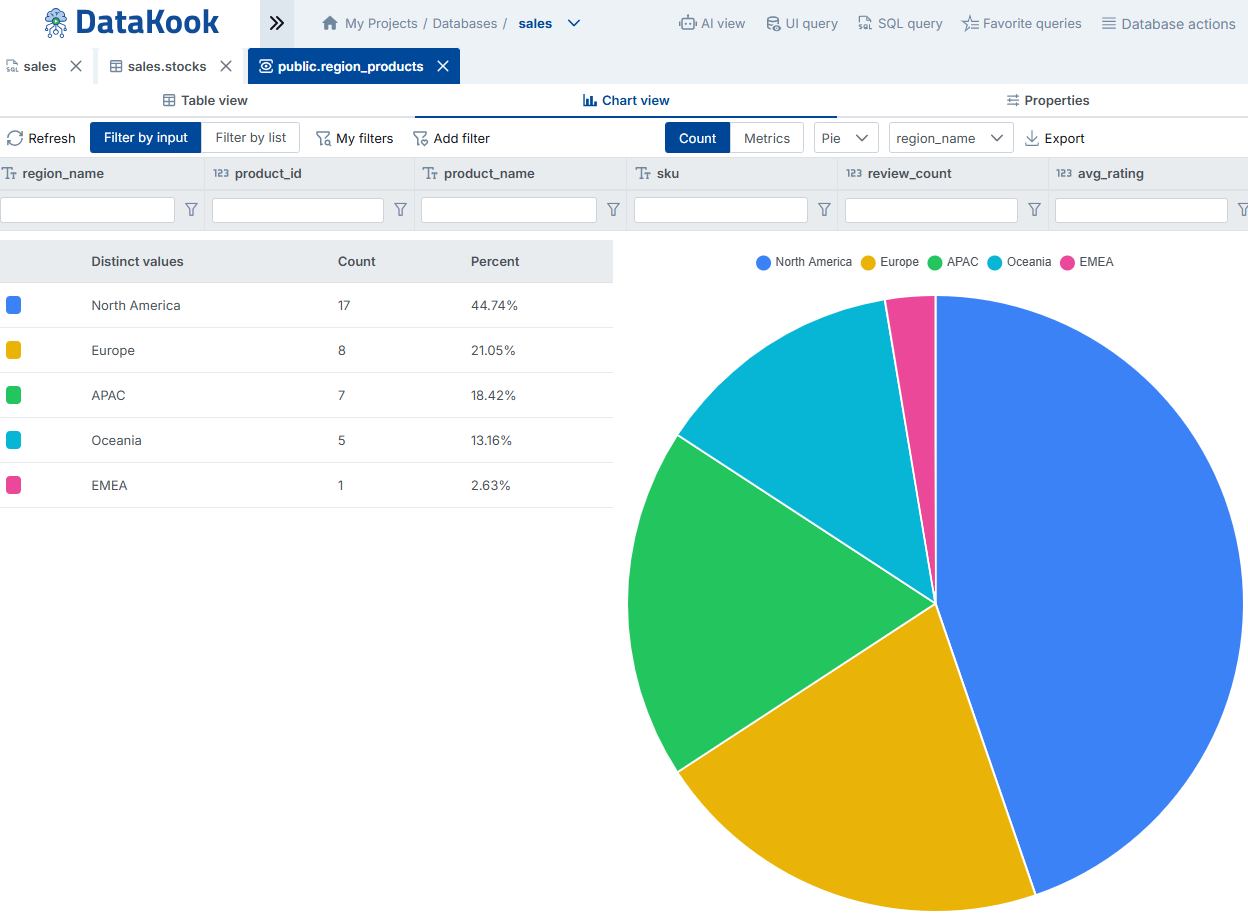This screenshot has height=917, width=1248.
Task: Click filter funnel icon for product_name column
Action: (613, 210)
